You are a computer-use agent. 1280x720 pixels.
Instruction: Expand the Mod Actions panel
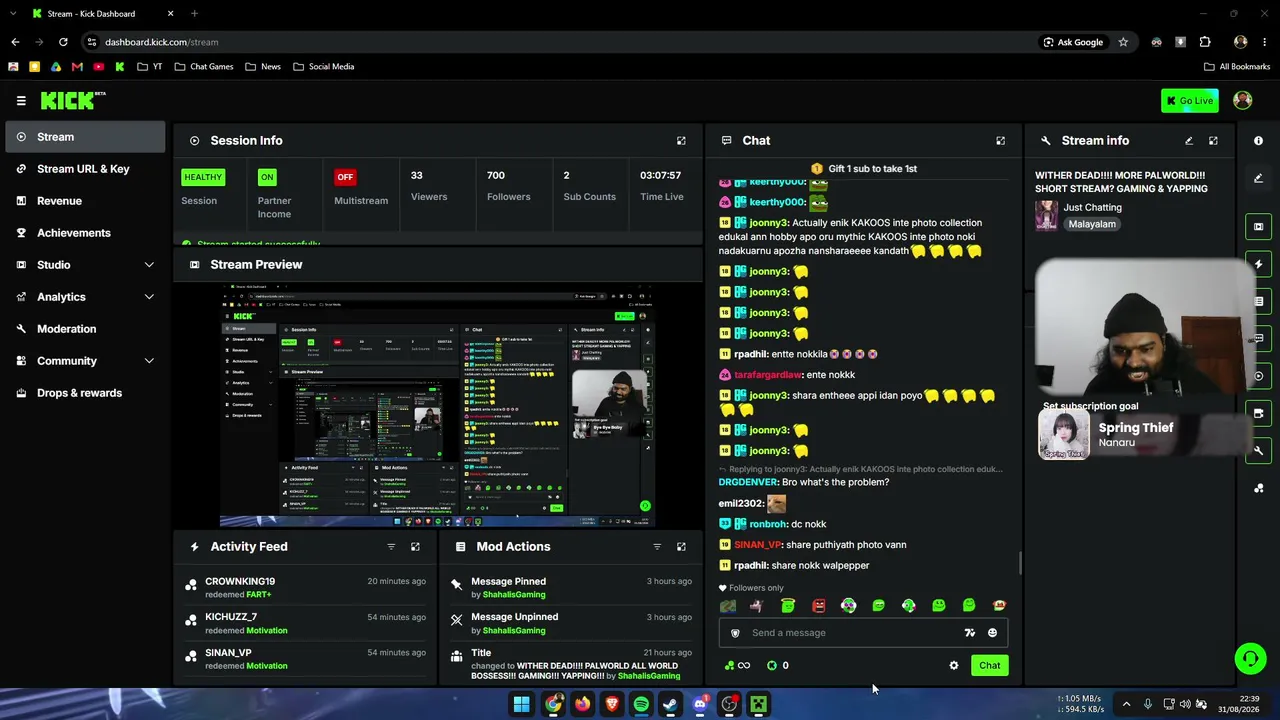pos(681,547)
